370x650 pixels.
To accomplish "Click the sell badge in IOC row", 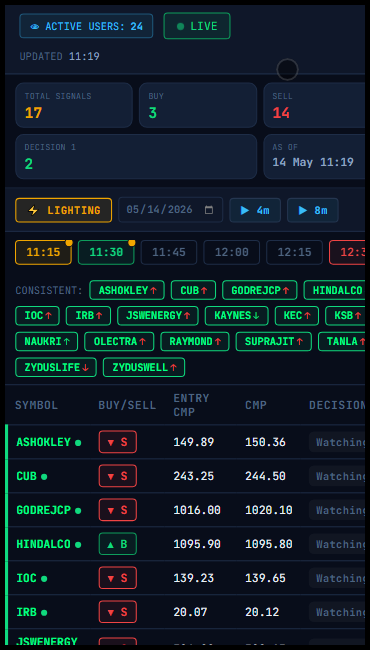I will (118, 578).
